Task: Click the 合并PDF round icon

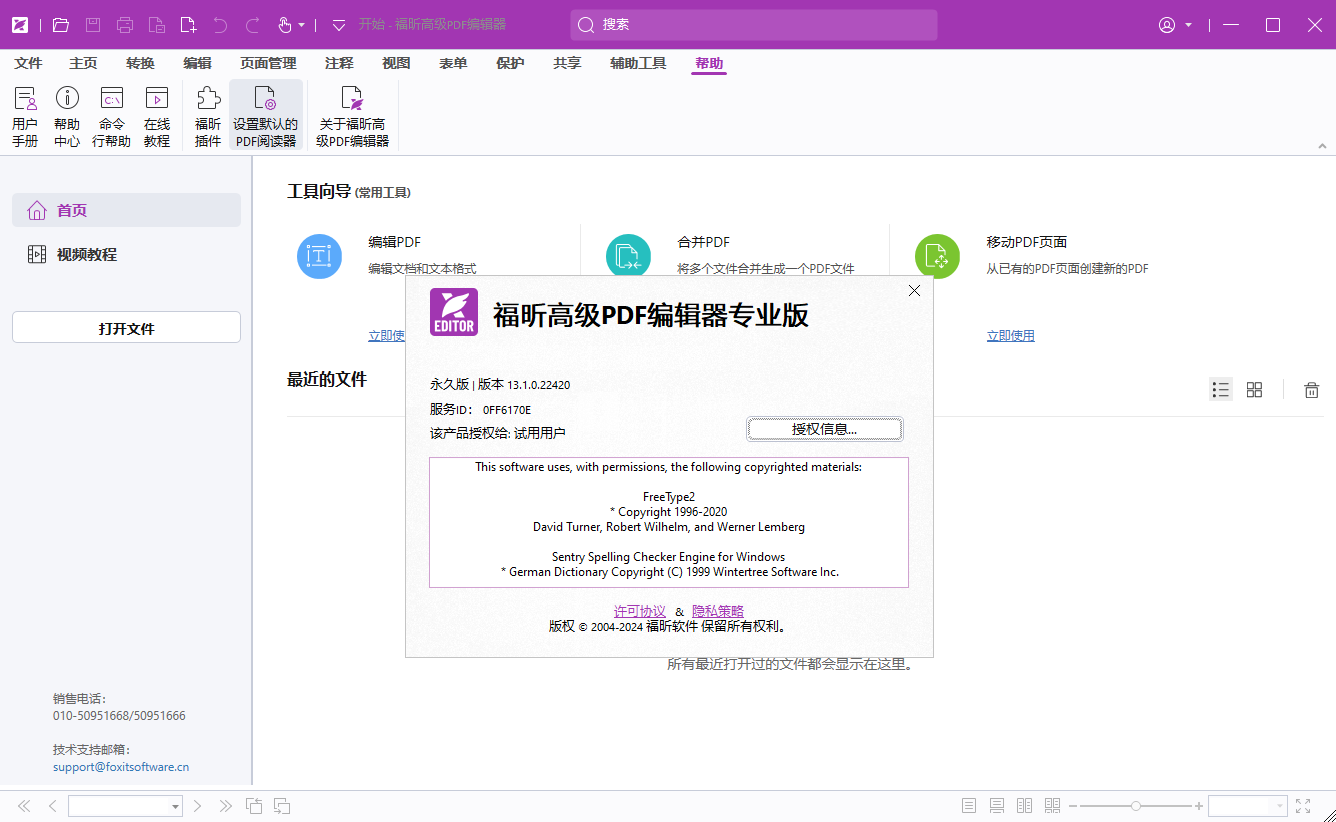Action: coord(628,256)
